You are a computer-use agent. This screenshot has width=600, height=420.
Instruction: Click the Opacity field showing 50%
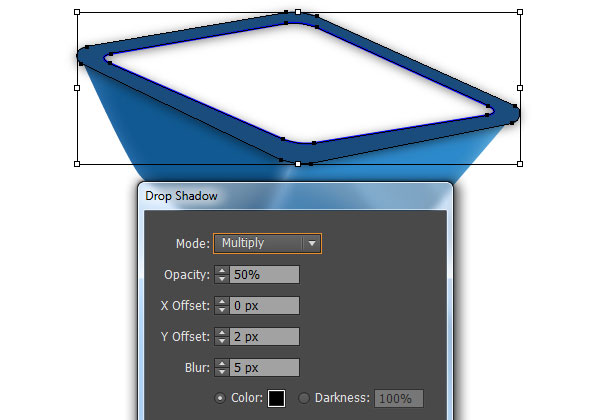[x=264, y=275]
